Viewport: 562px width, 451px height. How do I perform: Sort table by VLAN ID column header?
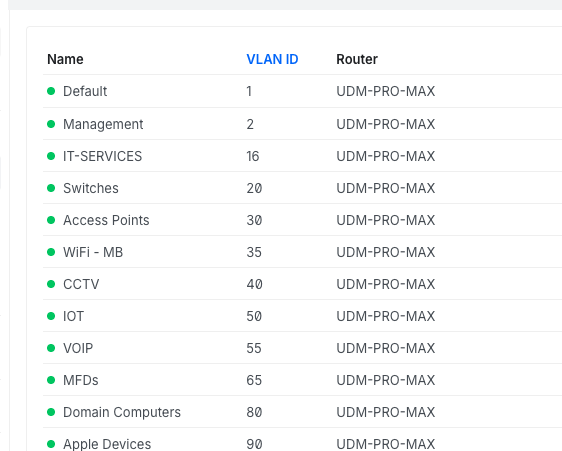coord(272,59)
